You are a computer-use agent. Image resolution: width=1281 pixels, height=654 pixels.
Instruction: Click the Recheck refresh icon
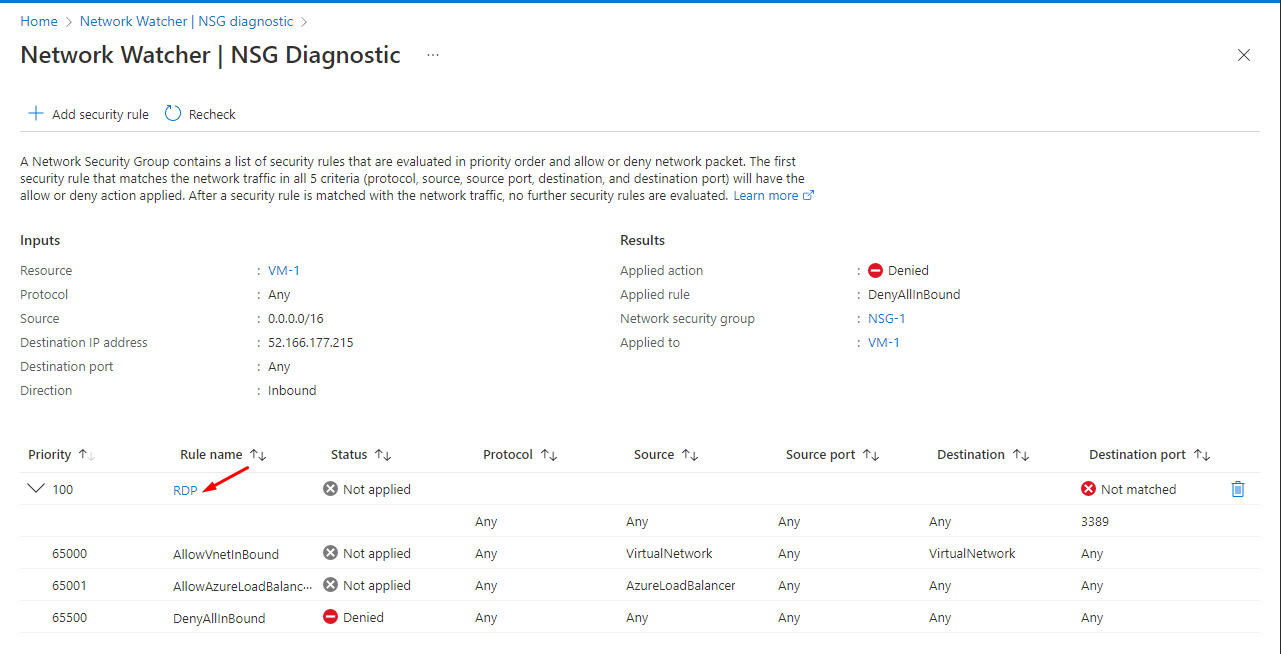click(x=173, y=114)
